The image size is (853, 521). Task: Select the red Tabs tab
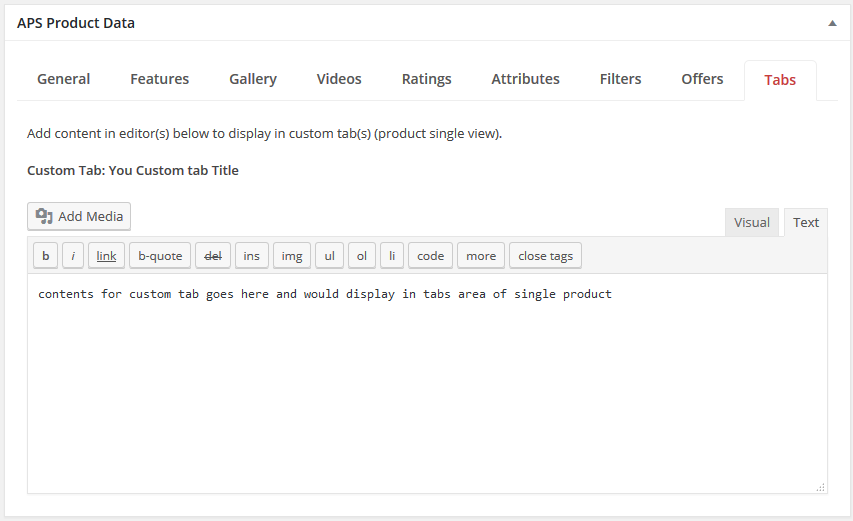780,80
